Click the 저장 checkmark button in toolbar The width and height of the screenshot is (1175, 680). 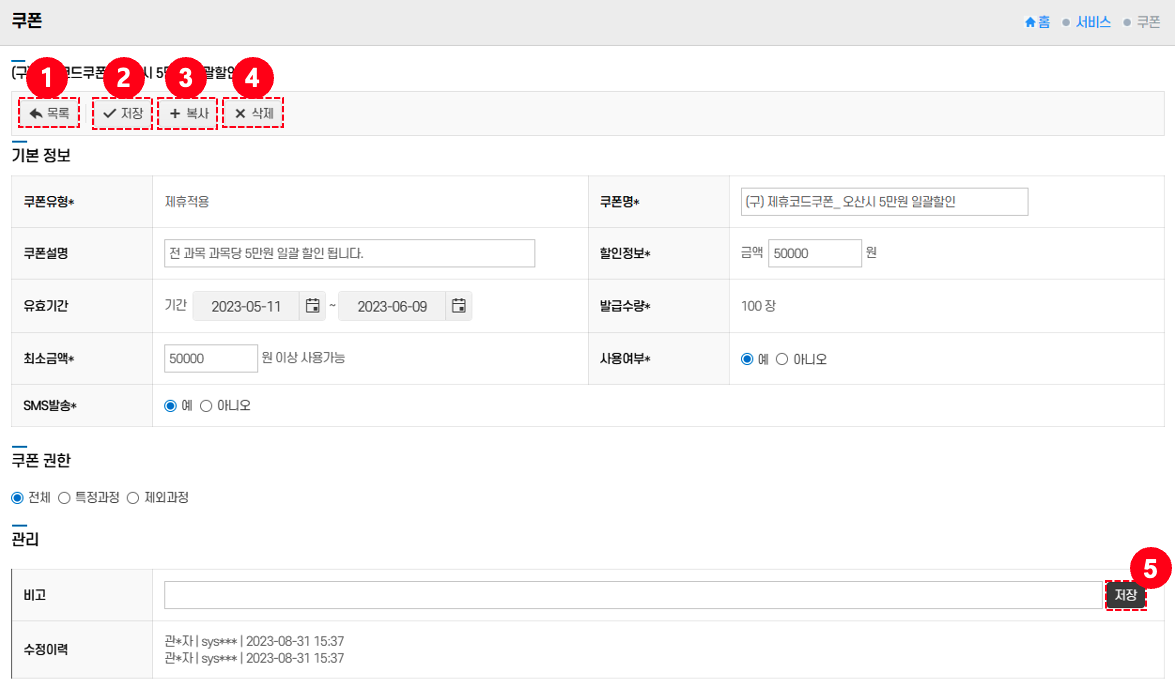tap(122, 114)
